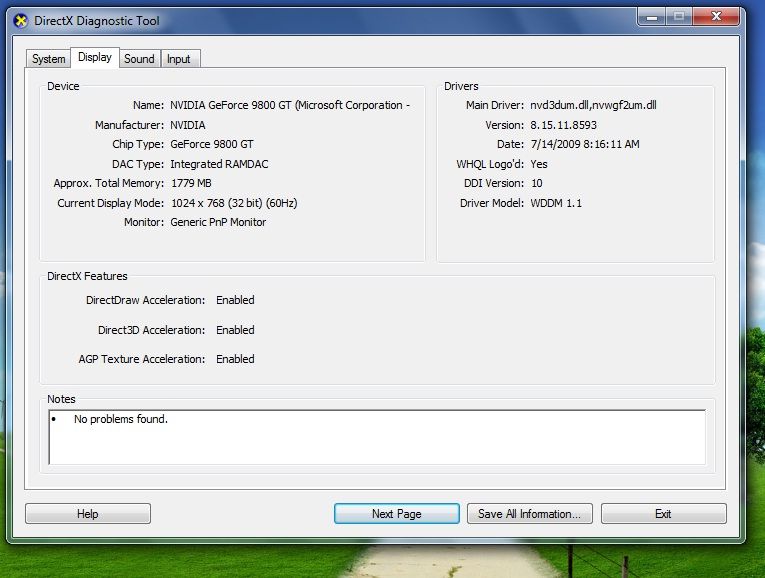Click the Manufacturer value NVIDIA
Screen dimensions: 765x578
tap(188, 125)
